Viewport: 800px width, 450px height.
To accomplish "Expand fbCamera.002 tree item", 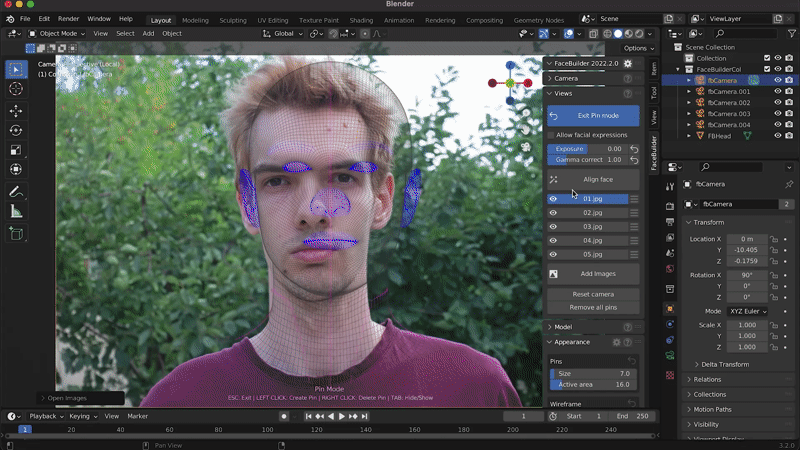I will [x=689, y=103].
